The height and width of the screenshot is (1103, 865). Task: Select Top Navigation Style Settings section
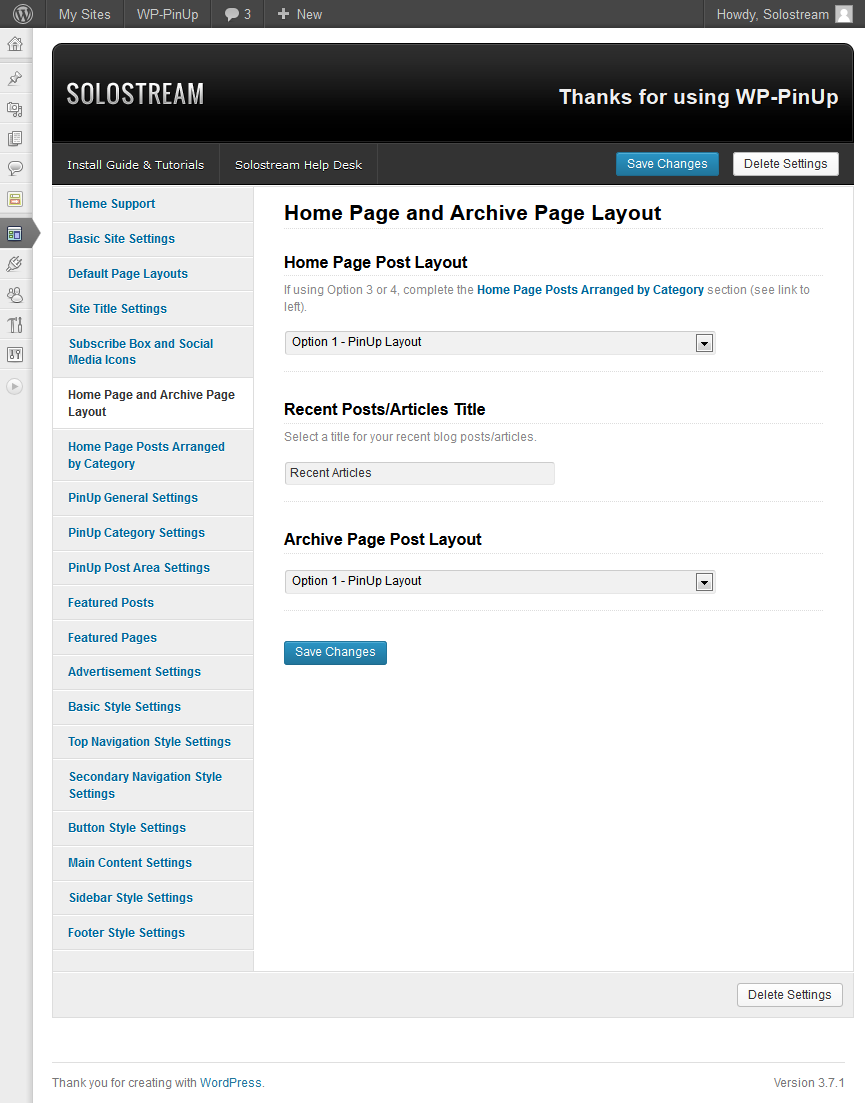[153, 742]
